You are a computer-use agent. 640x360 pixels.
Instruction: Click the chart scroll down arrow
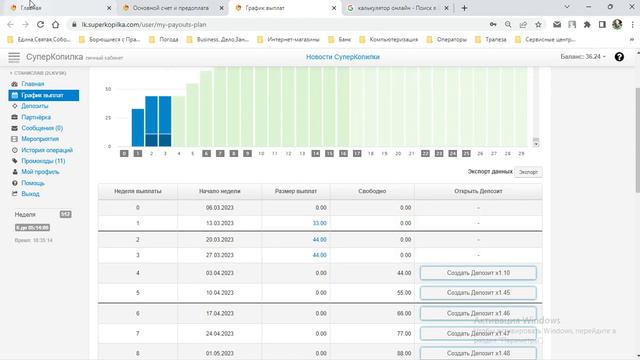(x=536, y=144)
